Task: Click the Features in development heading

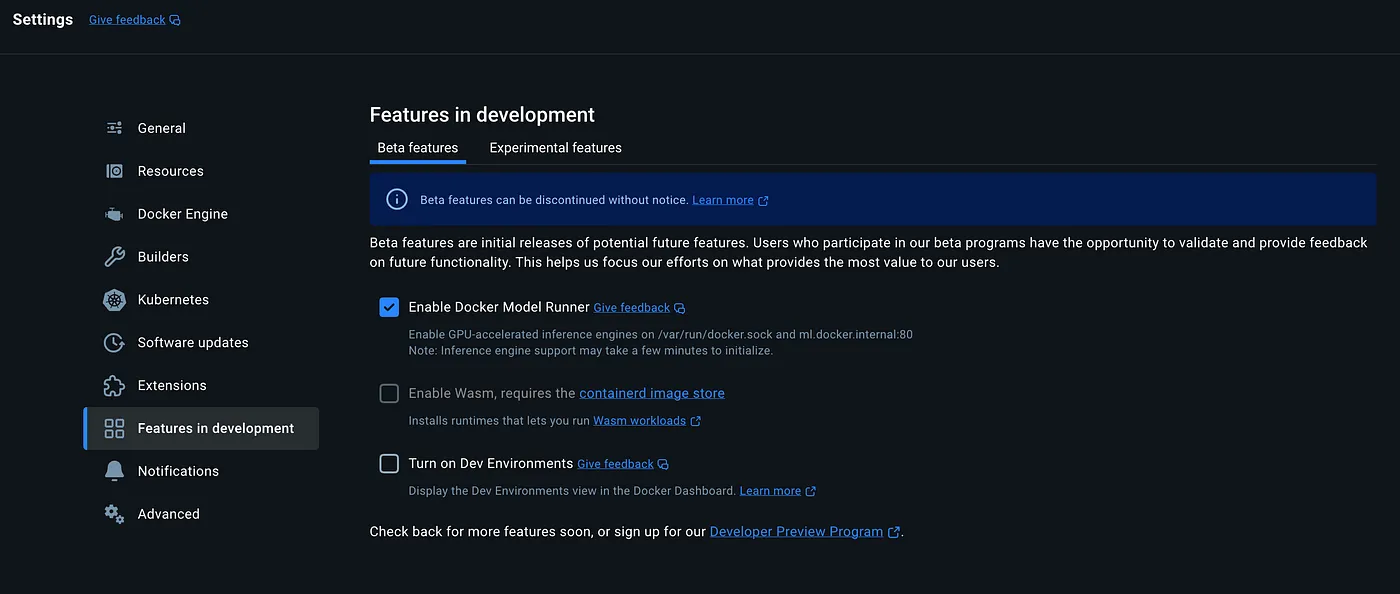Action: (482, 115)
